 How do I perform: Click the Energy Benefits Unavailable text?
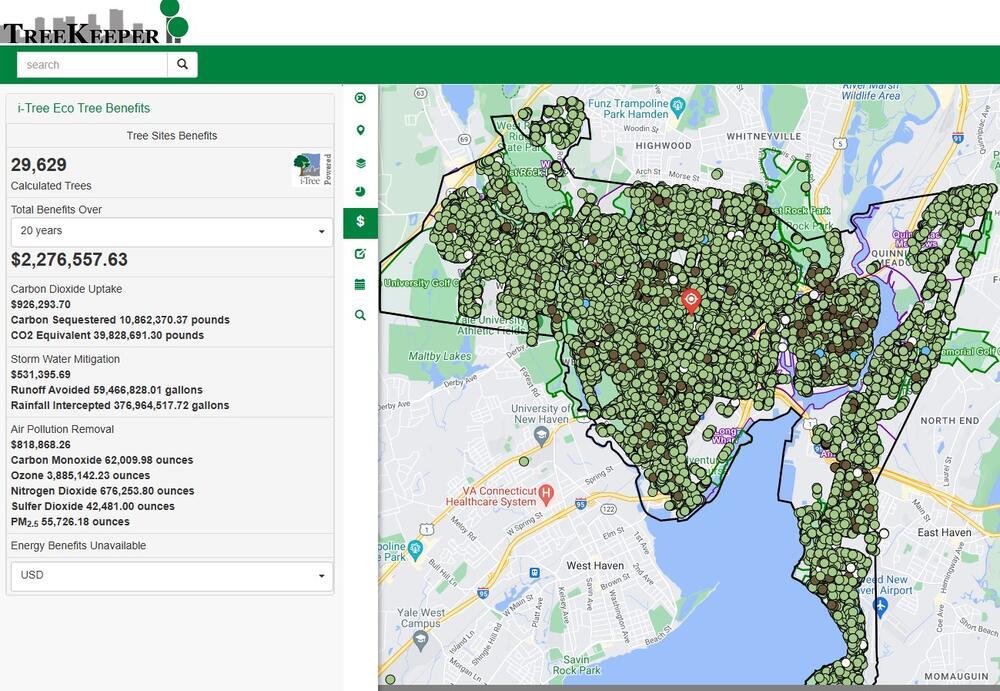tap(78, 546)
